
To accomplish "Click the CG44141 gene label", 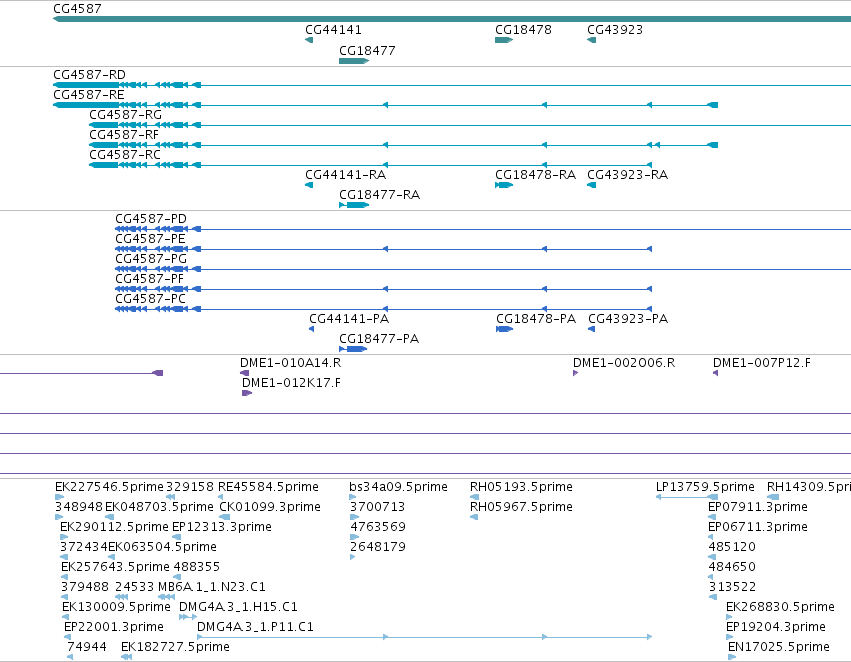I will [333, 30].
